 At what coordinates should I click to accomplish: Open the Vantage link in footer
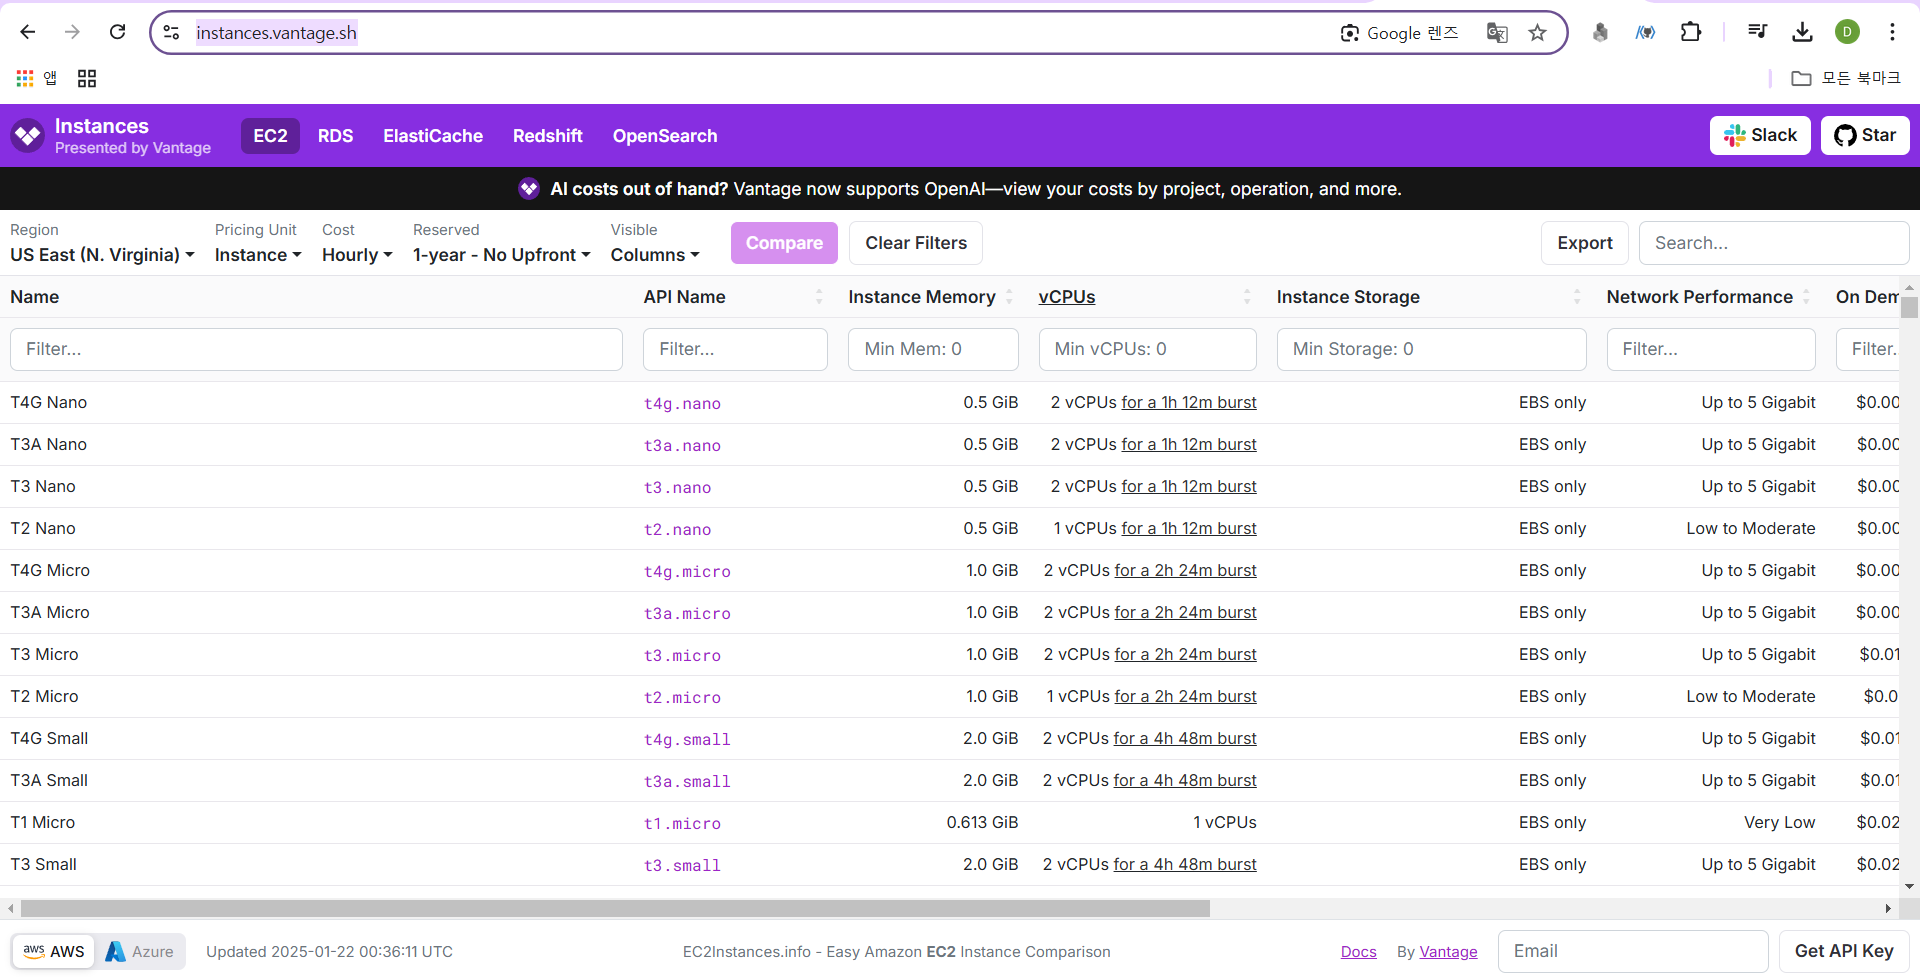coord(1448,952)
